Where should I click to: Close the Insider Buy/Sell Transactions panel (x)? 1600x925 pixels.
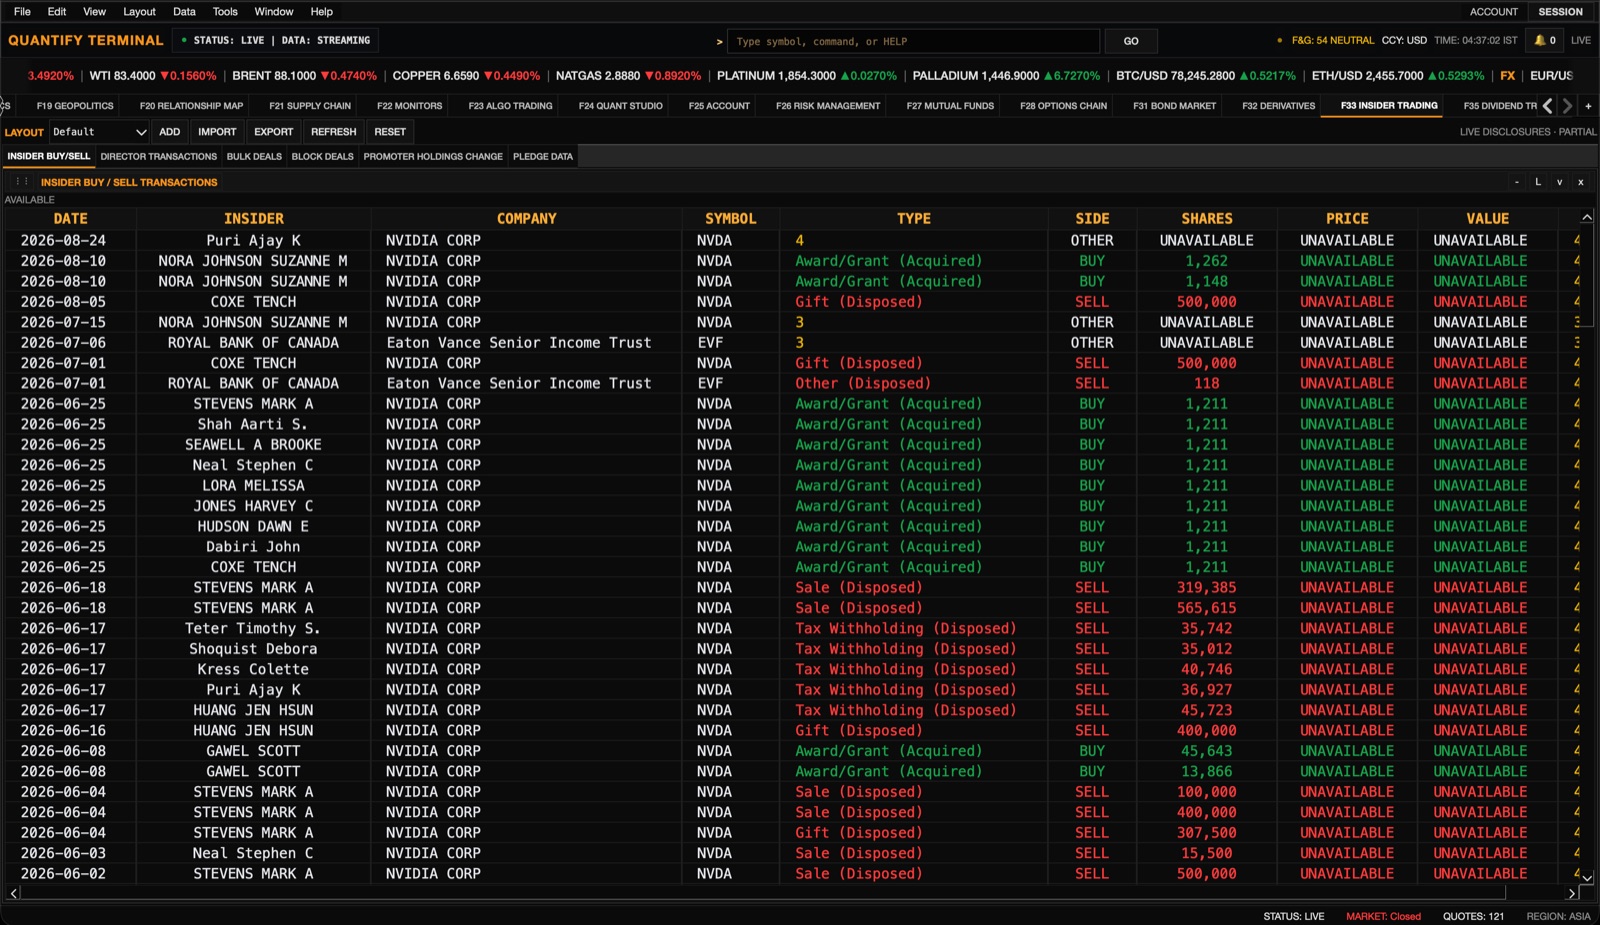pos(1581,182)
